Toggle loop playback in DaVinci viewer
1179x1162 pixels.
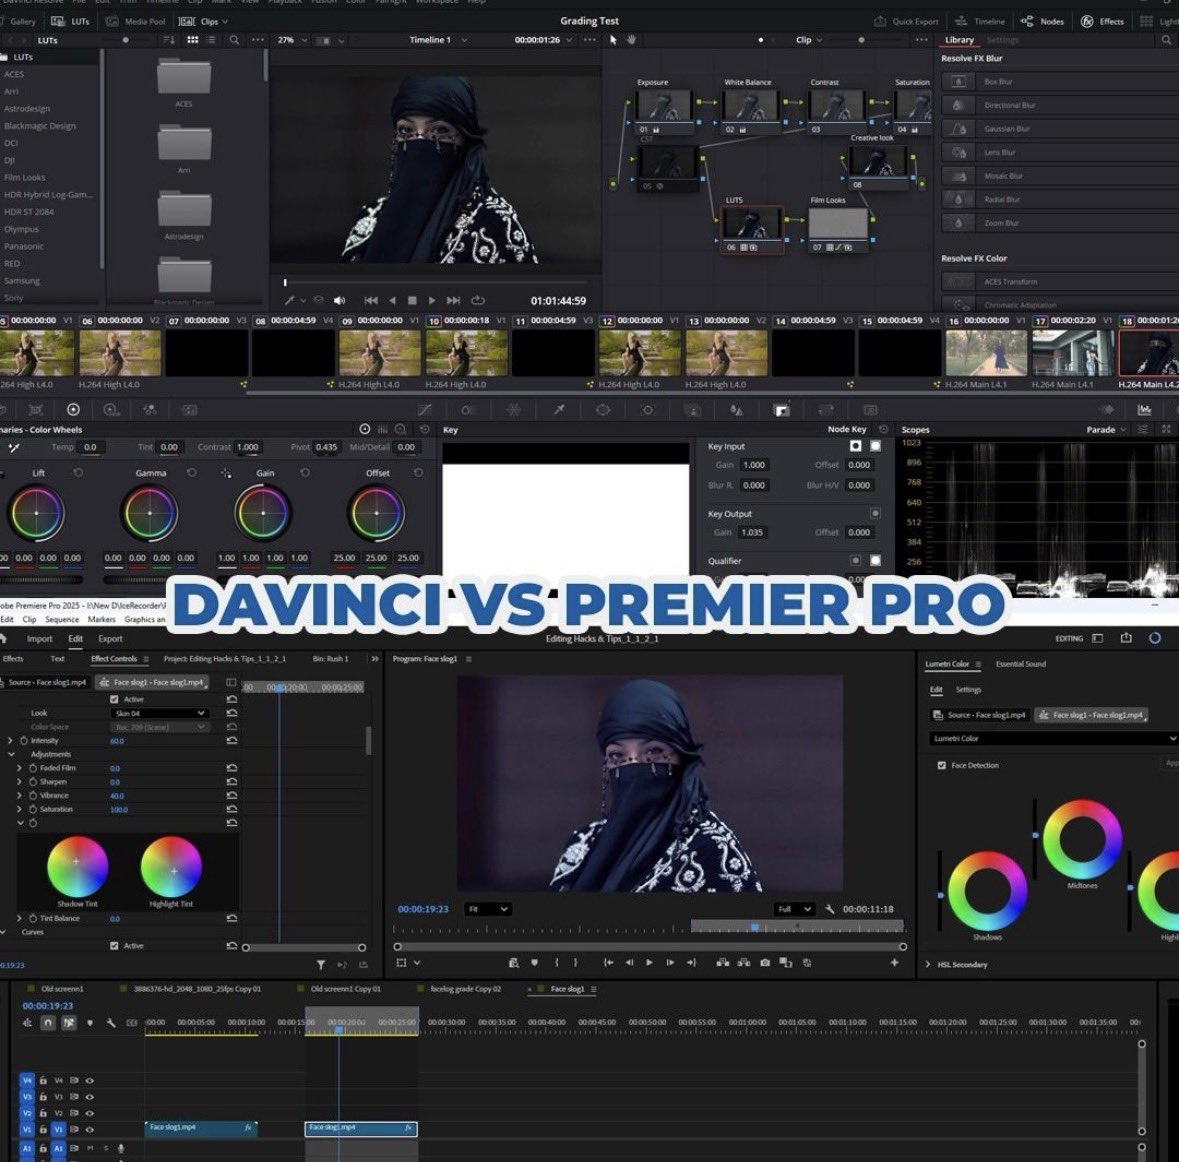pyautogui.click(x=477, y=300)
